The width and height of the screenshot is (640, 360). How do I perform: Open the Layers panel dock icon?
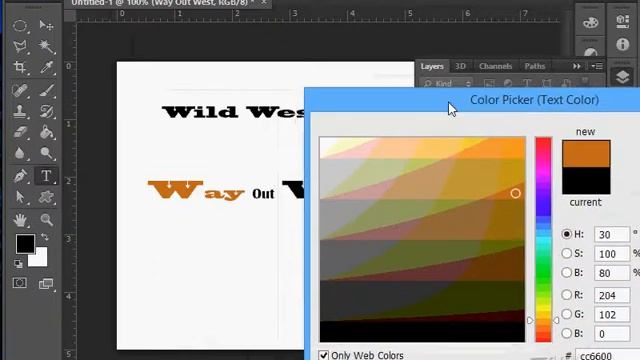pyautogui.click(x=622, y=77)
